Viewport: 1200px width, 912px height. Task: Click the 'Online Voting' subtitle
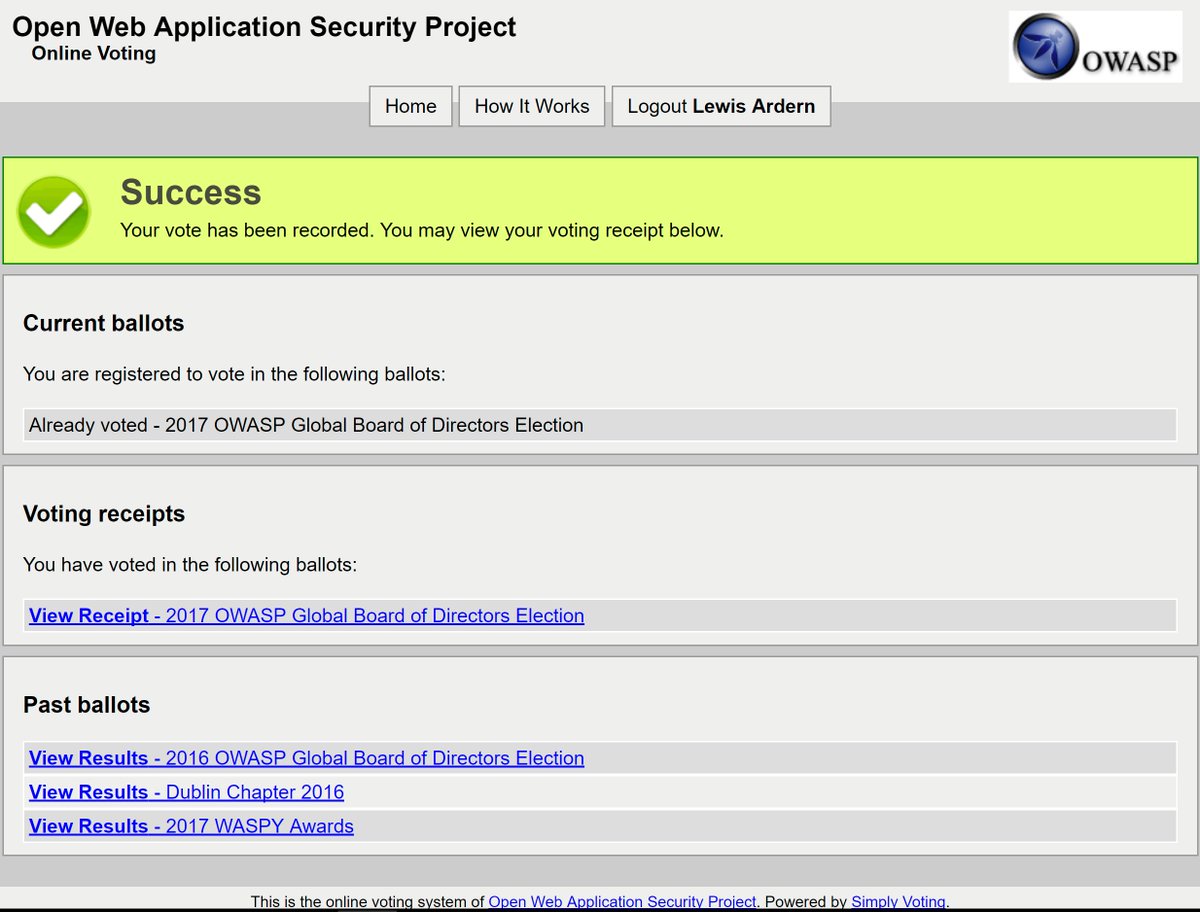[94, 54]
